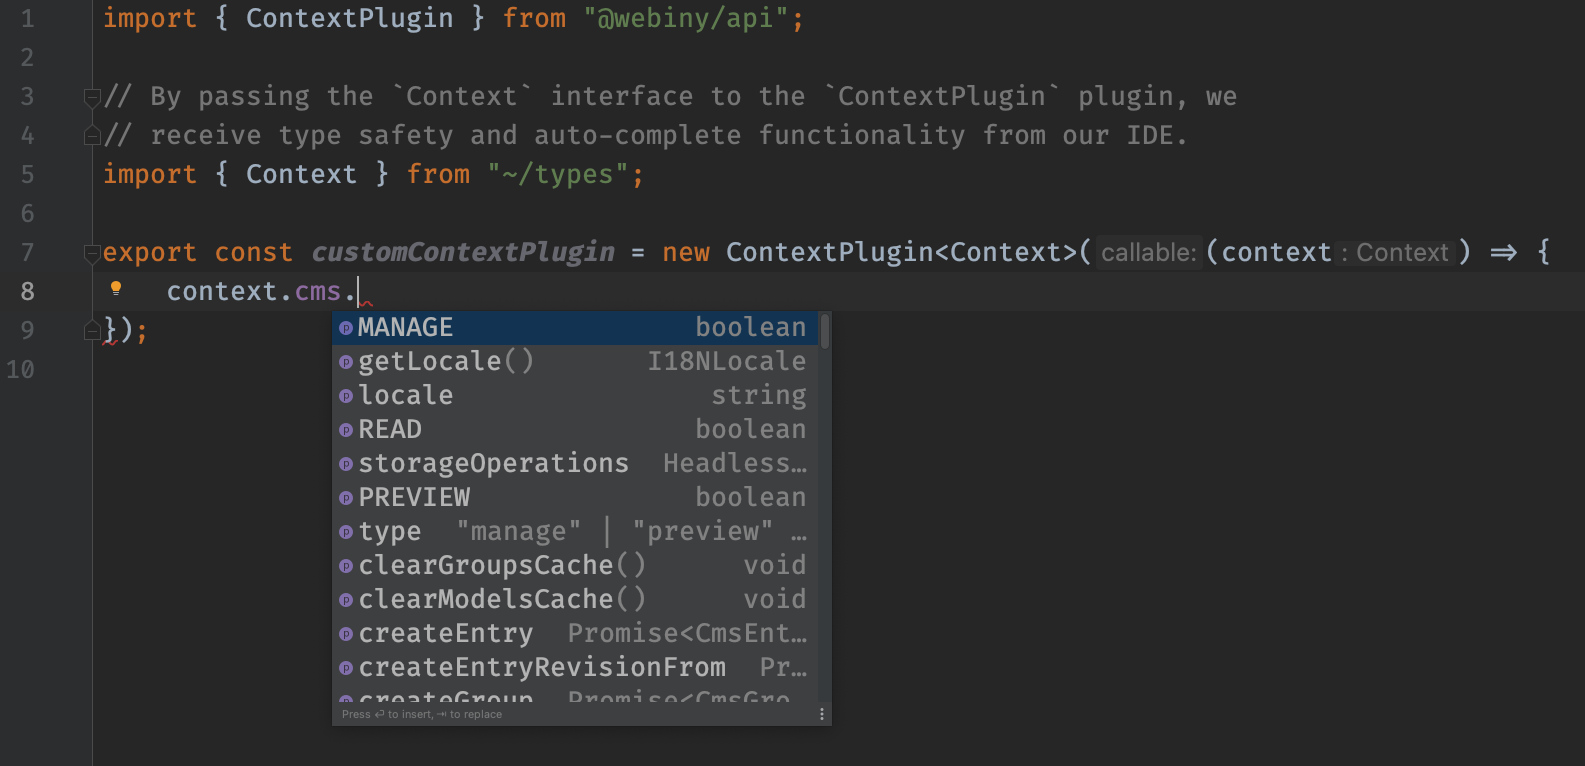Click the property icon beside the type suggestion
The width and height of the screenshot is (1585, 766).
pos(345,531)
